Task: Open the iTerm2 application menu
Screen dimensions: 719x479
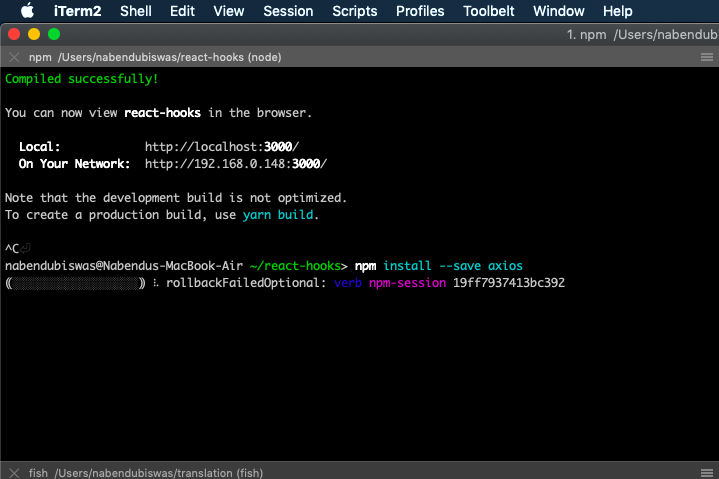Action: click(77, 11)
